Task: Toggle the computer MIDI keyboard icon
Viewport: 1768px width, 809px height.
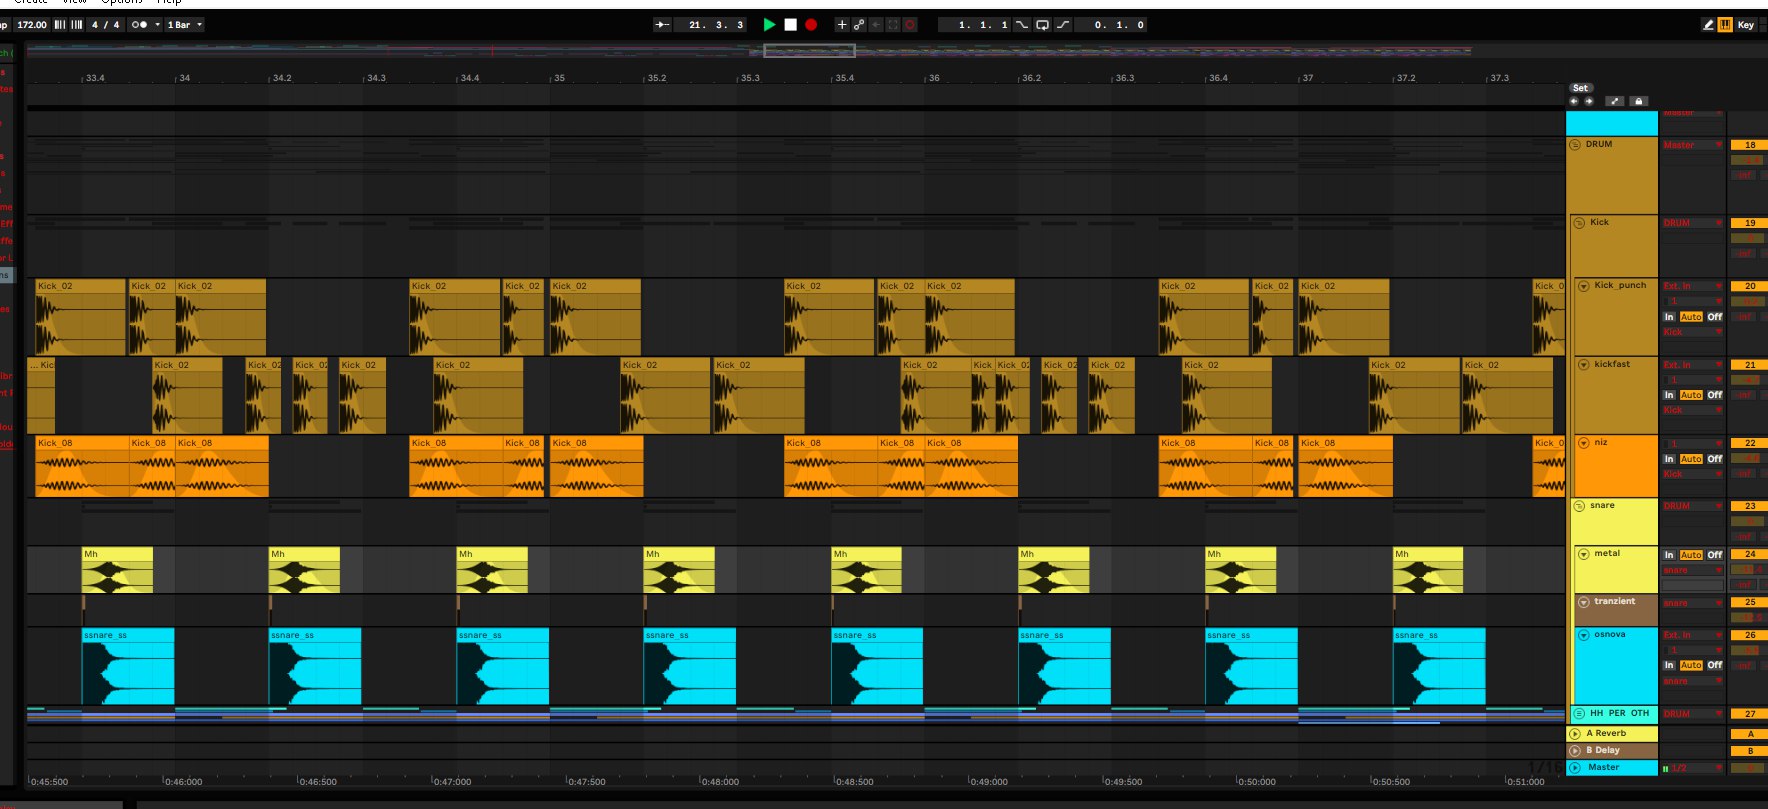Action: (1725, 25)
